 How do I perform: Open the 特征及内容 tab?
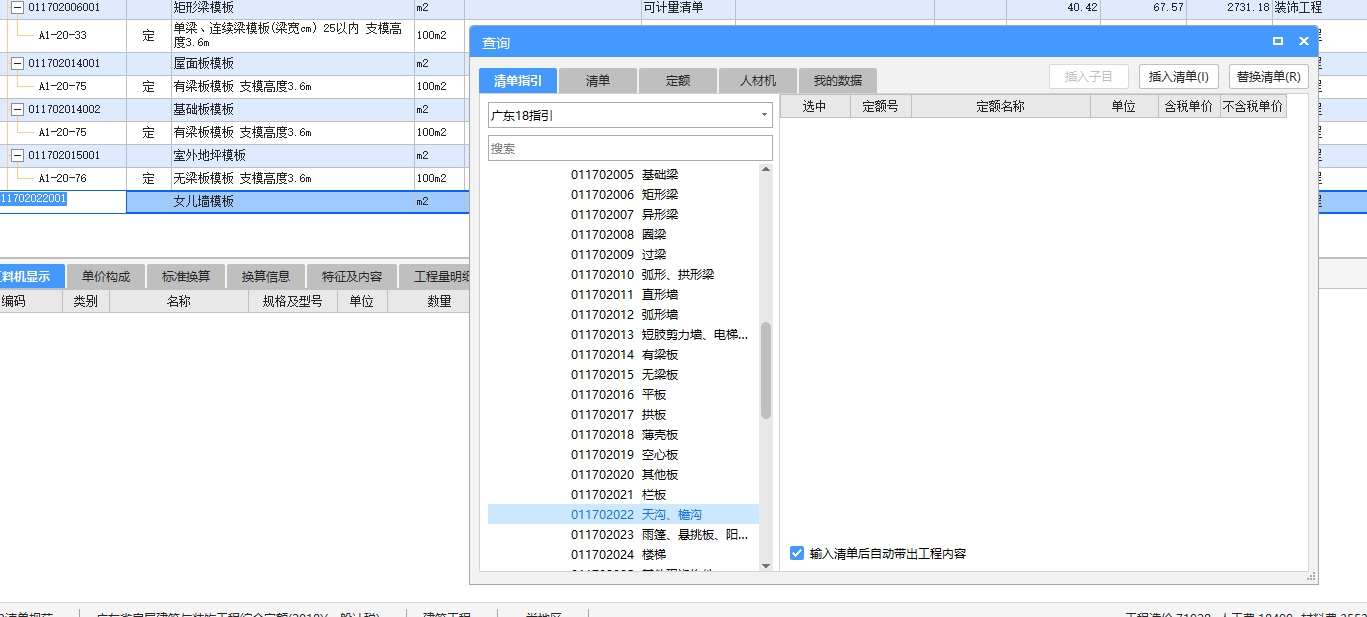pyautogui.click(x=352, y=276)
